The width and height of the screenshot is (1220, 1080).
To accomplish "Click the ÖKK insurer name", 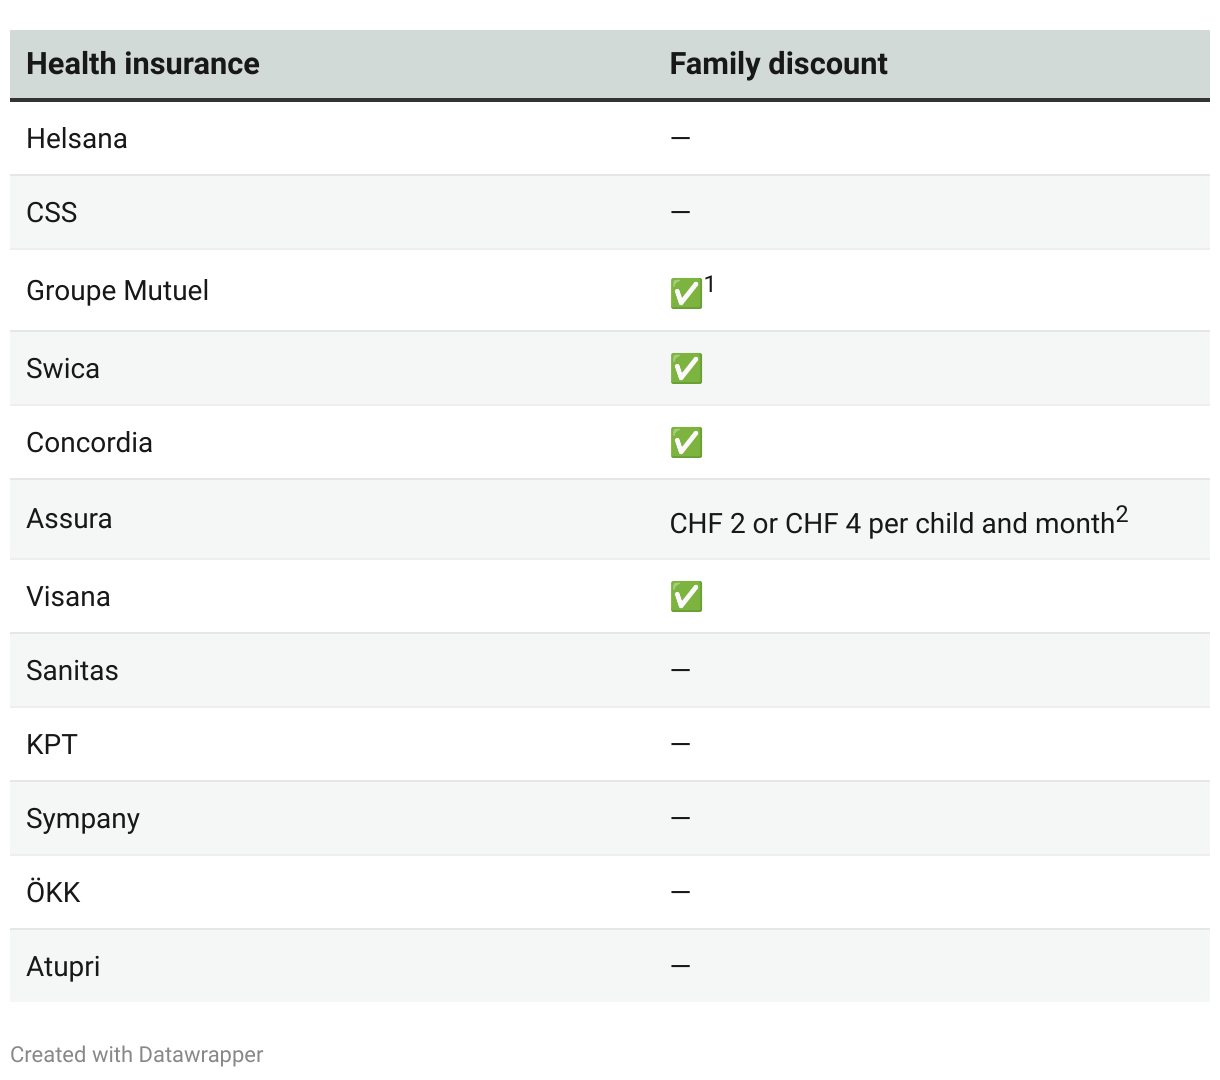I will (53, 892).
